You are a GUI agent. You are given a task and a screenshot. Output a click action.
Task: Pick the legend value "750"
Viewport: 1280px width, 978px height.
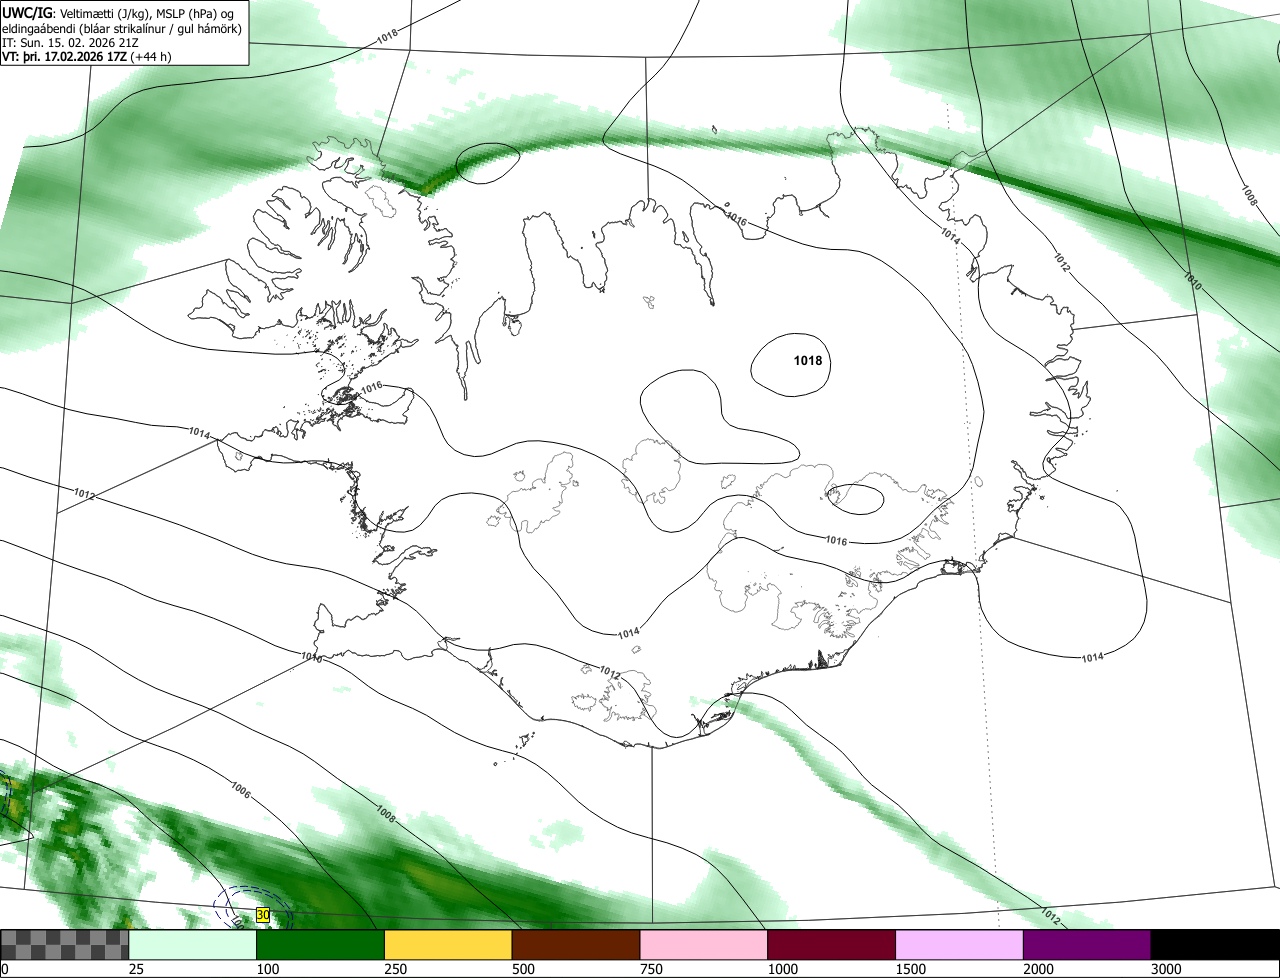(x=651, y=969)
